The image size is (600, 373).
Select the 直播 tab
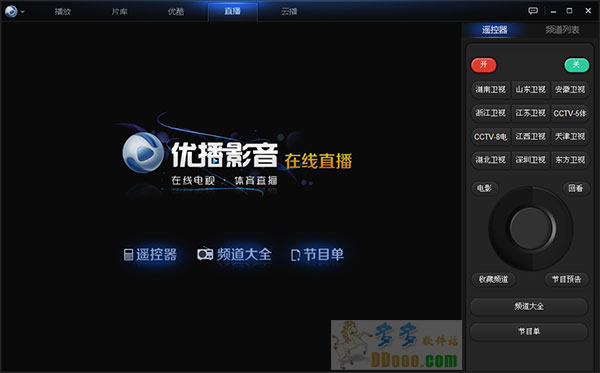point(233,11)
